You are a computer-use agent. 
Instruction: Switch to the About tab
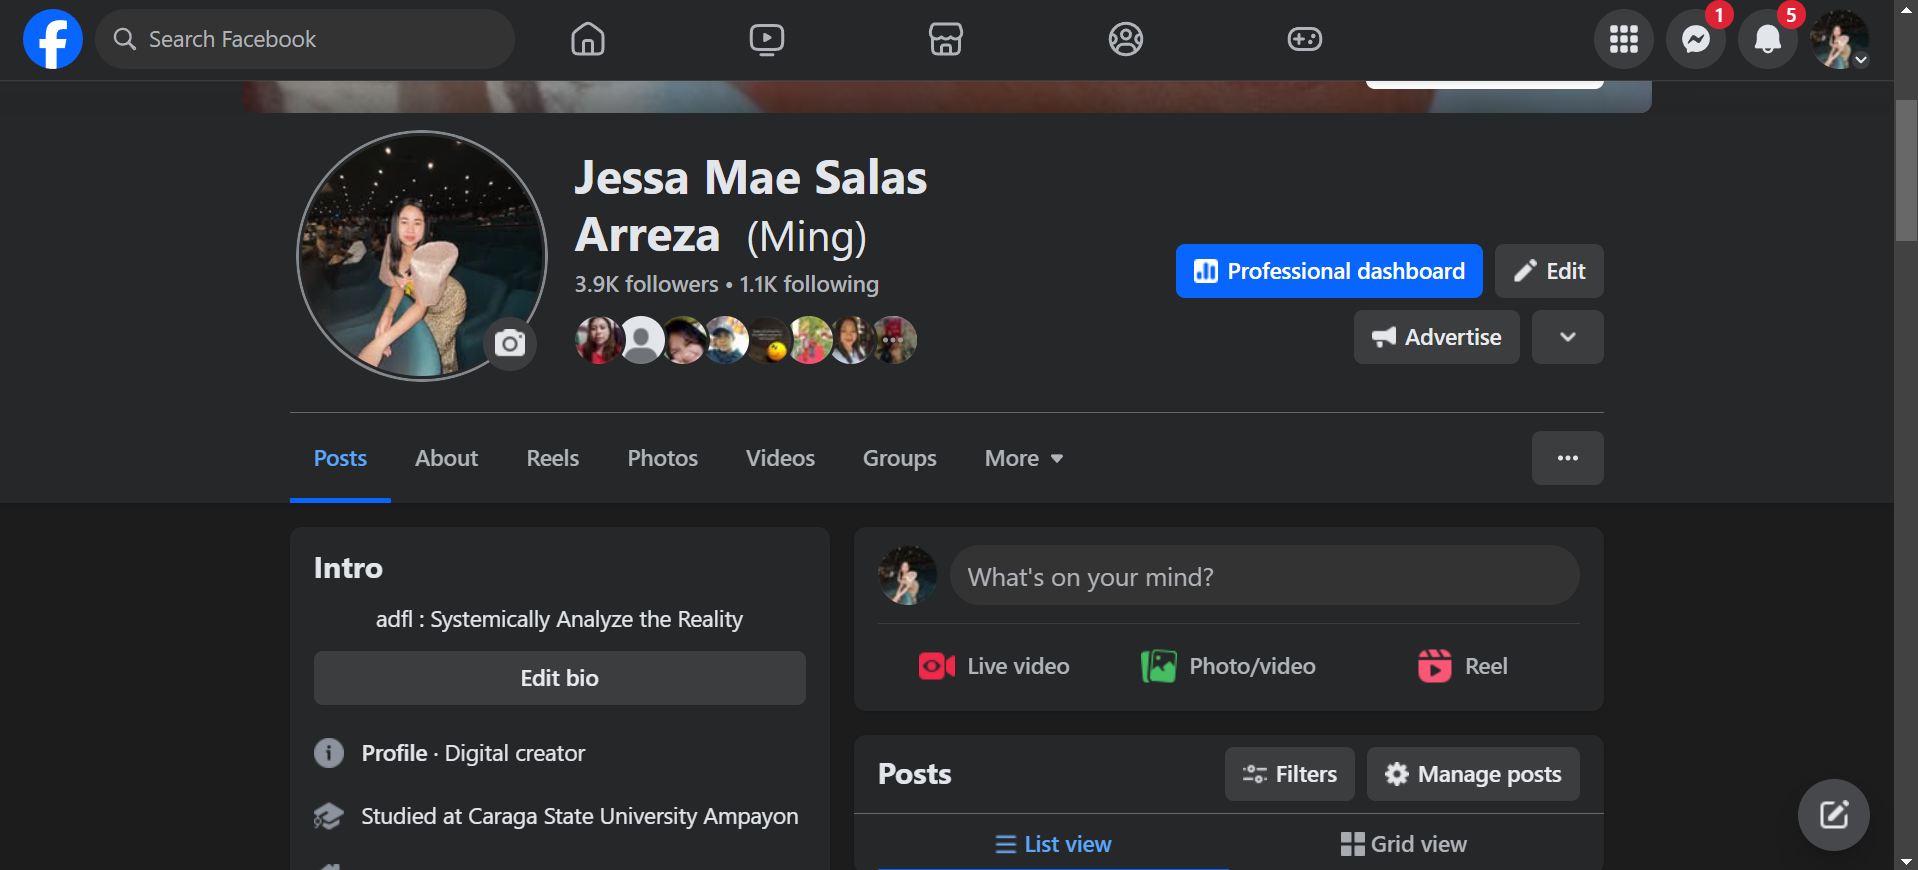446,458
